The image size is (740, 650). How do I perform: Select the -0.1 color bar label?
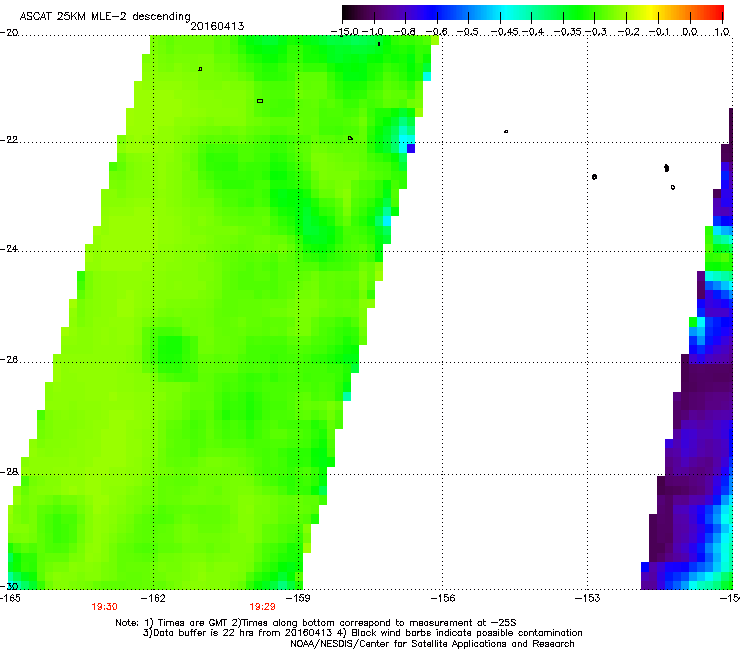(x=659, y=32)
